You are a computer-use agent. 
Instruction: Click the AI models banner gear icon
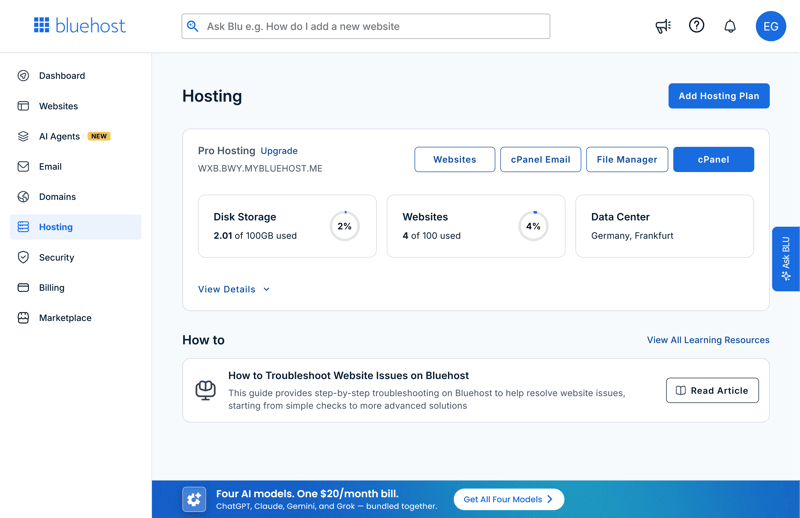coord(194,499)
